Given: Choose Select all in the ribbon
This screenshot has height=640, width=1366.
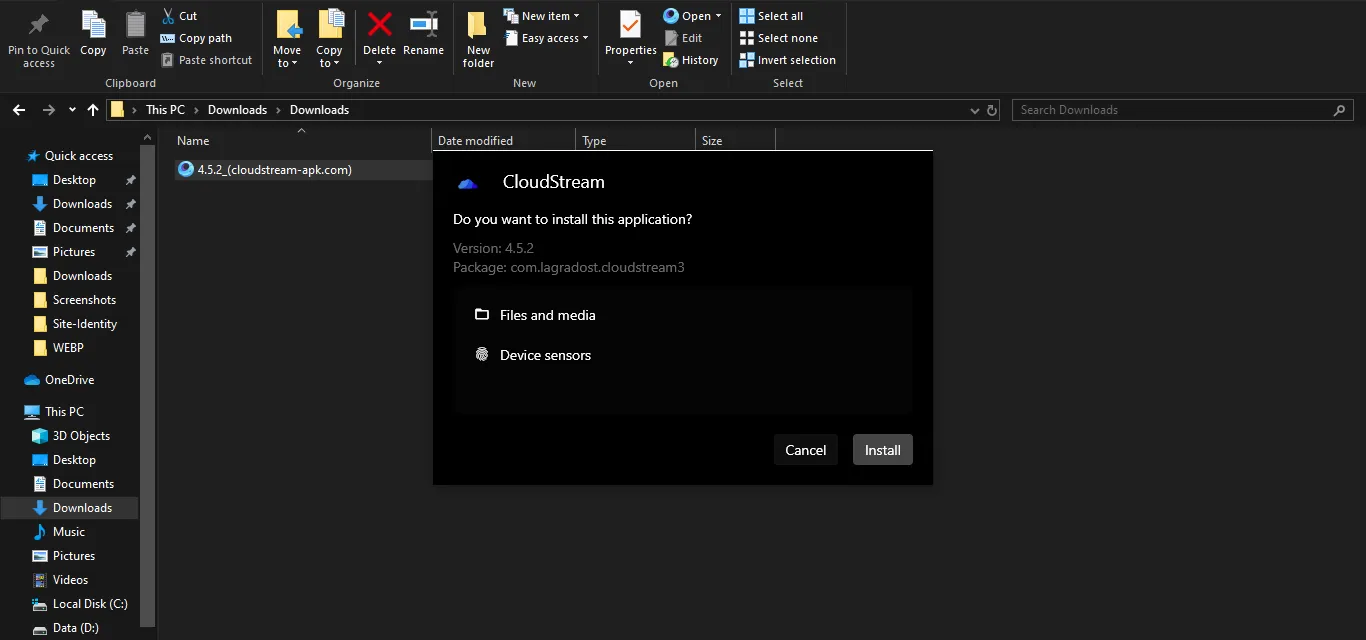Looking at the screenshot, I should [771, 16].
